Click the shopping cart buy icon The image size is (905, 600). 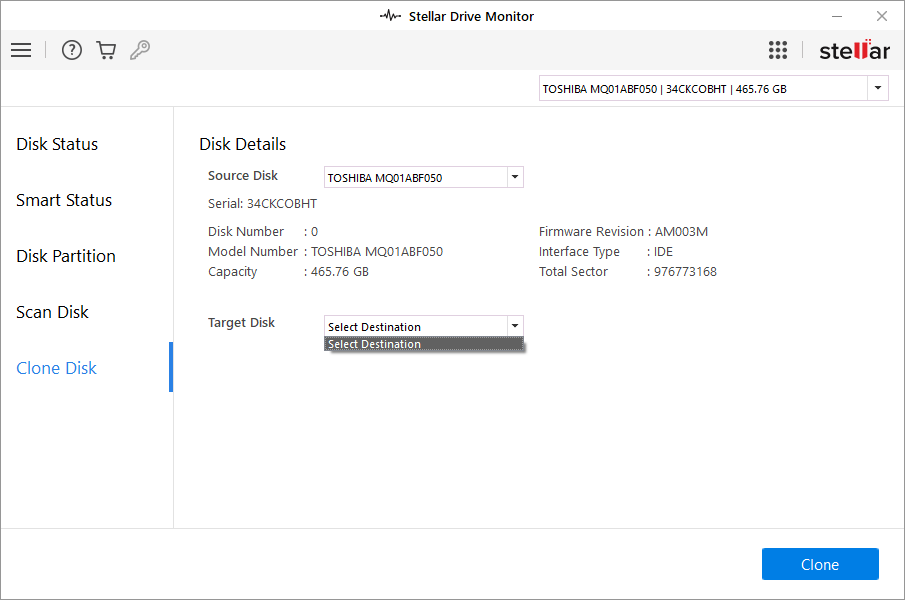[106, 50]
